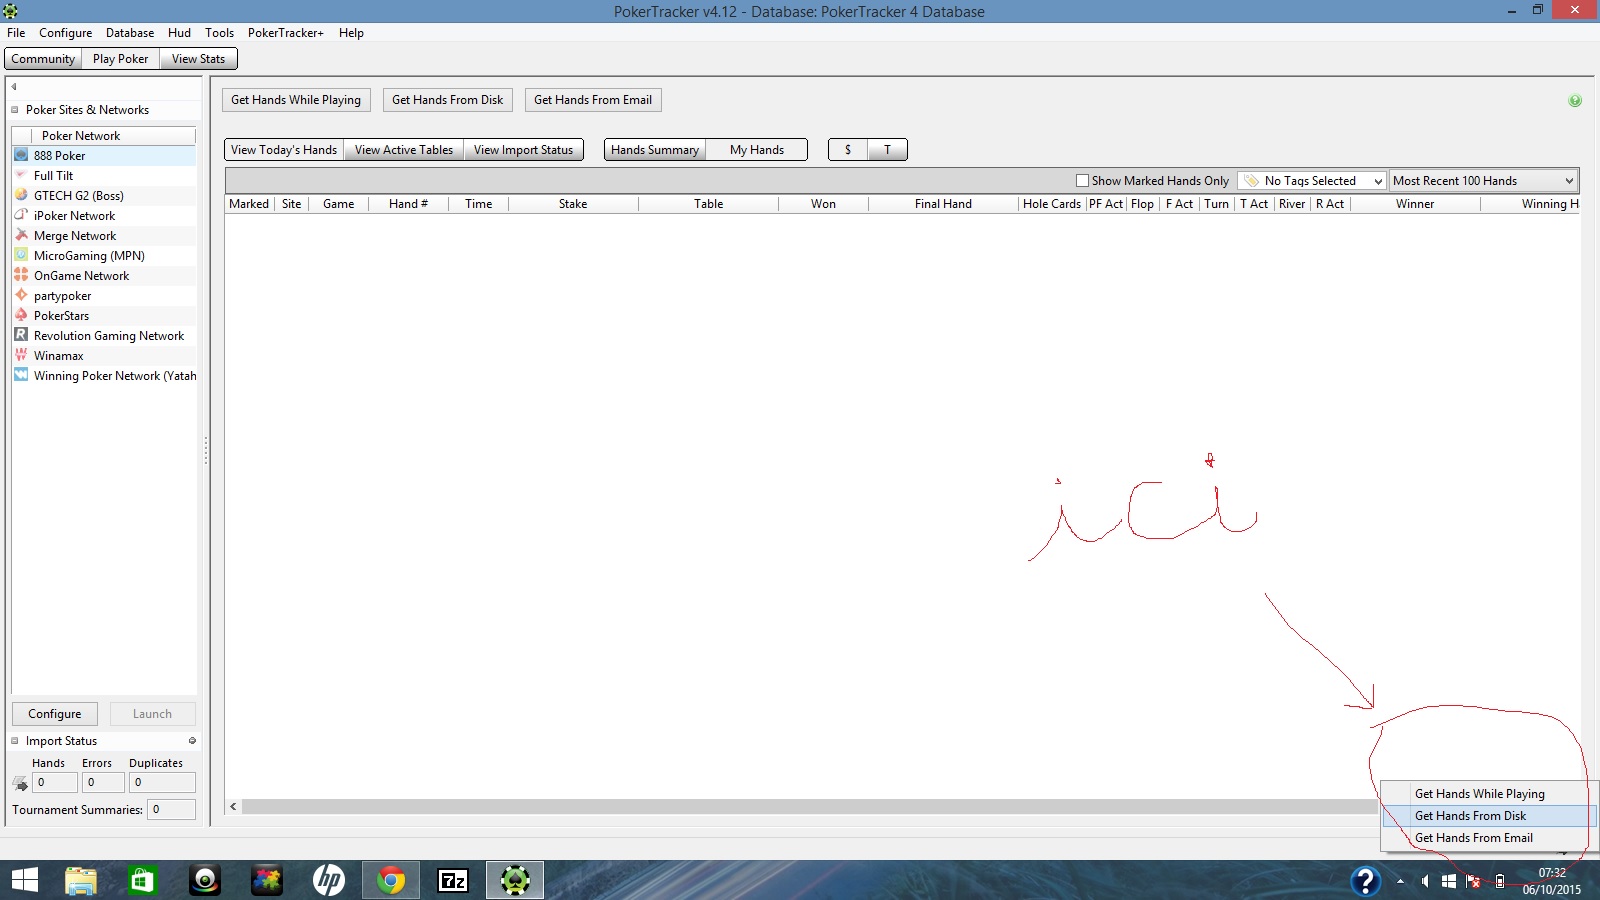Collapse the Poker Sites & Networks section
The height and width of the screenshot is (900, 1600).
tap(15, 110)
